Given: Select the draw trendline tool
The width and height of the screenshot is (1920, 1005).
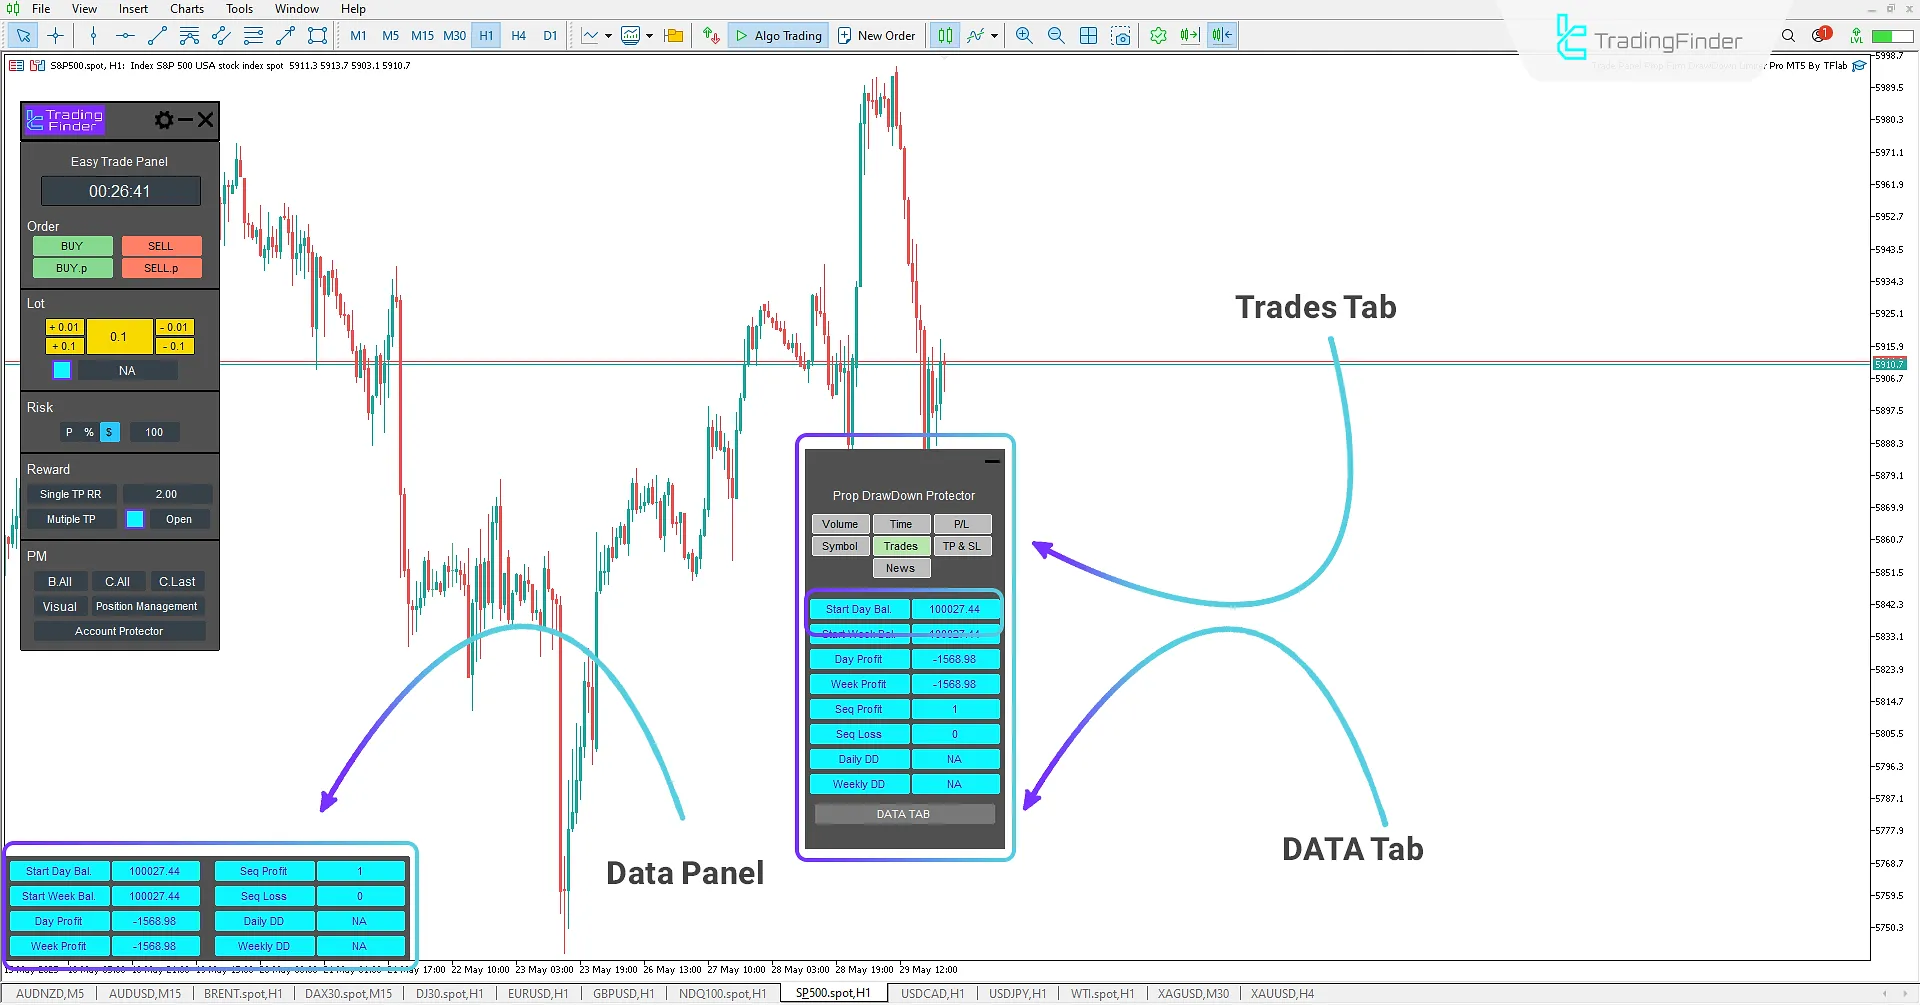Looking at the screenshot, I should tap(157, 36).
